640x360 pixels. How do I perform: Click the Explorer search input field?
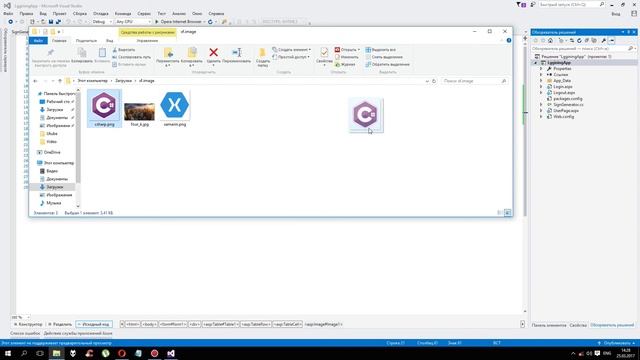pyautogui.click(x=474, y=81)
